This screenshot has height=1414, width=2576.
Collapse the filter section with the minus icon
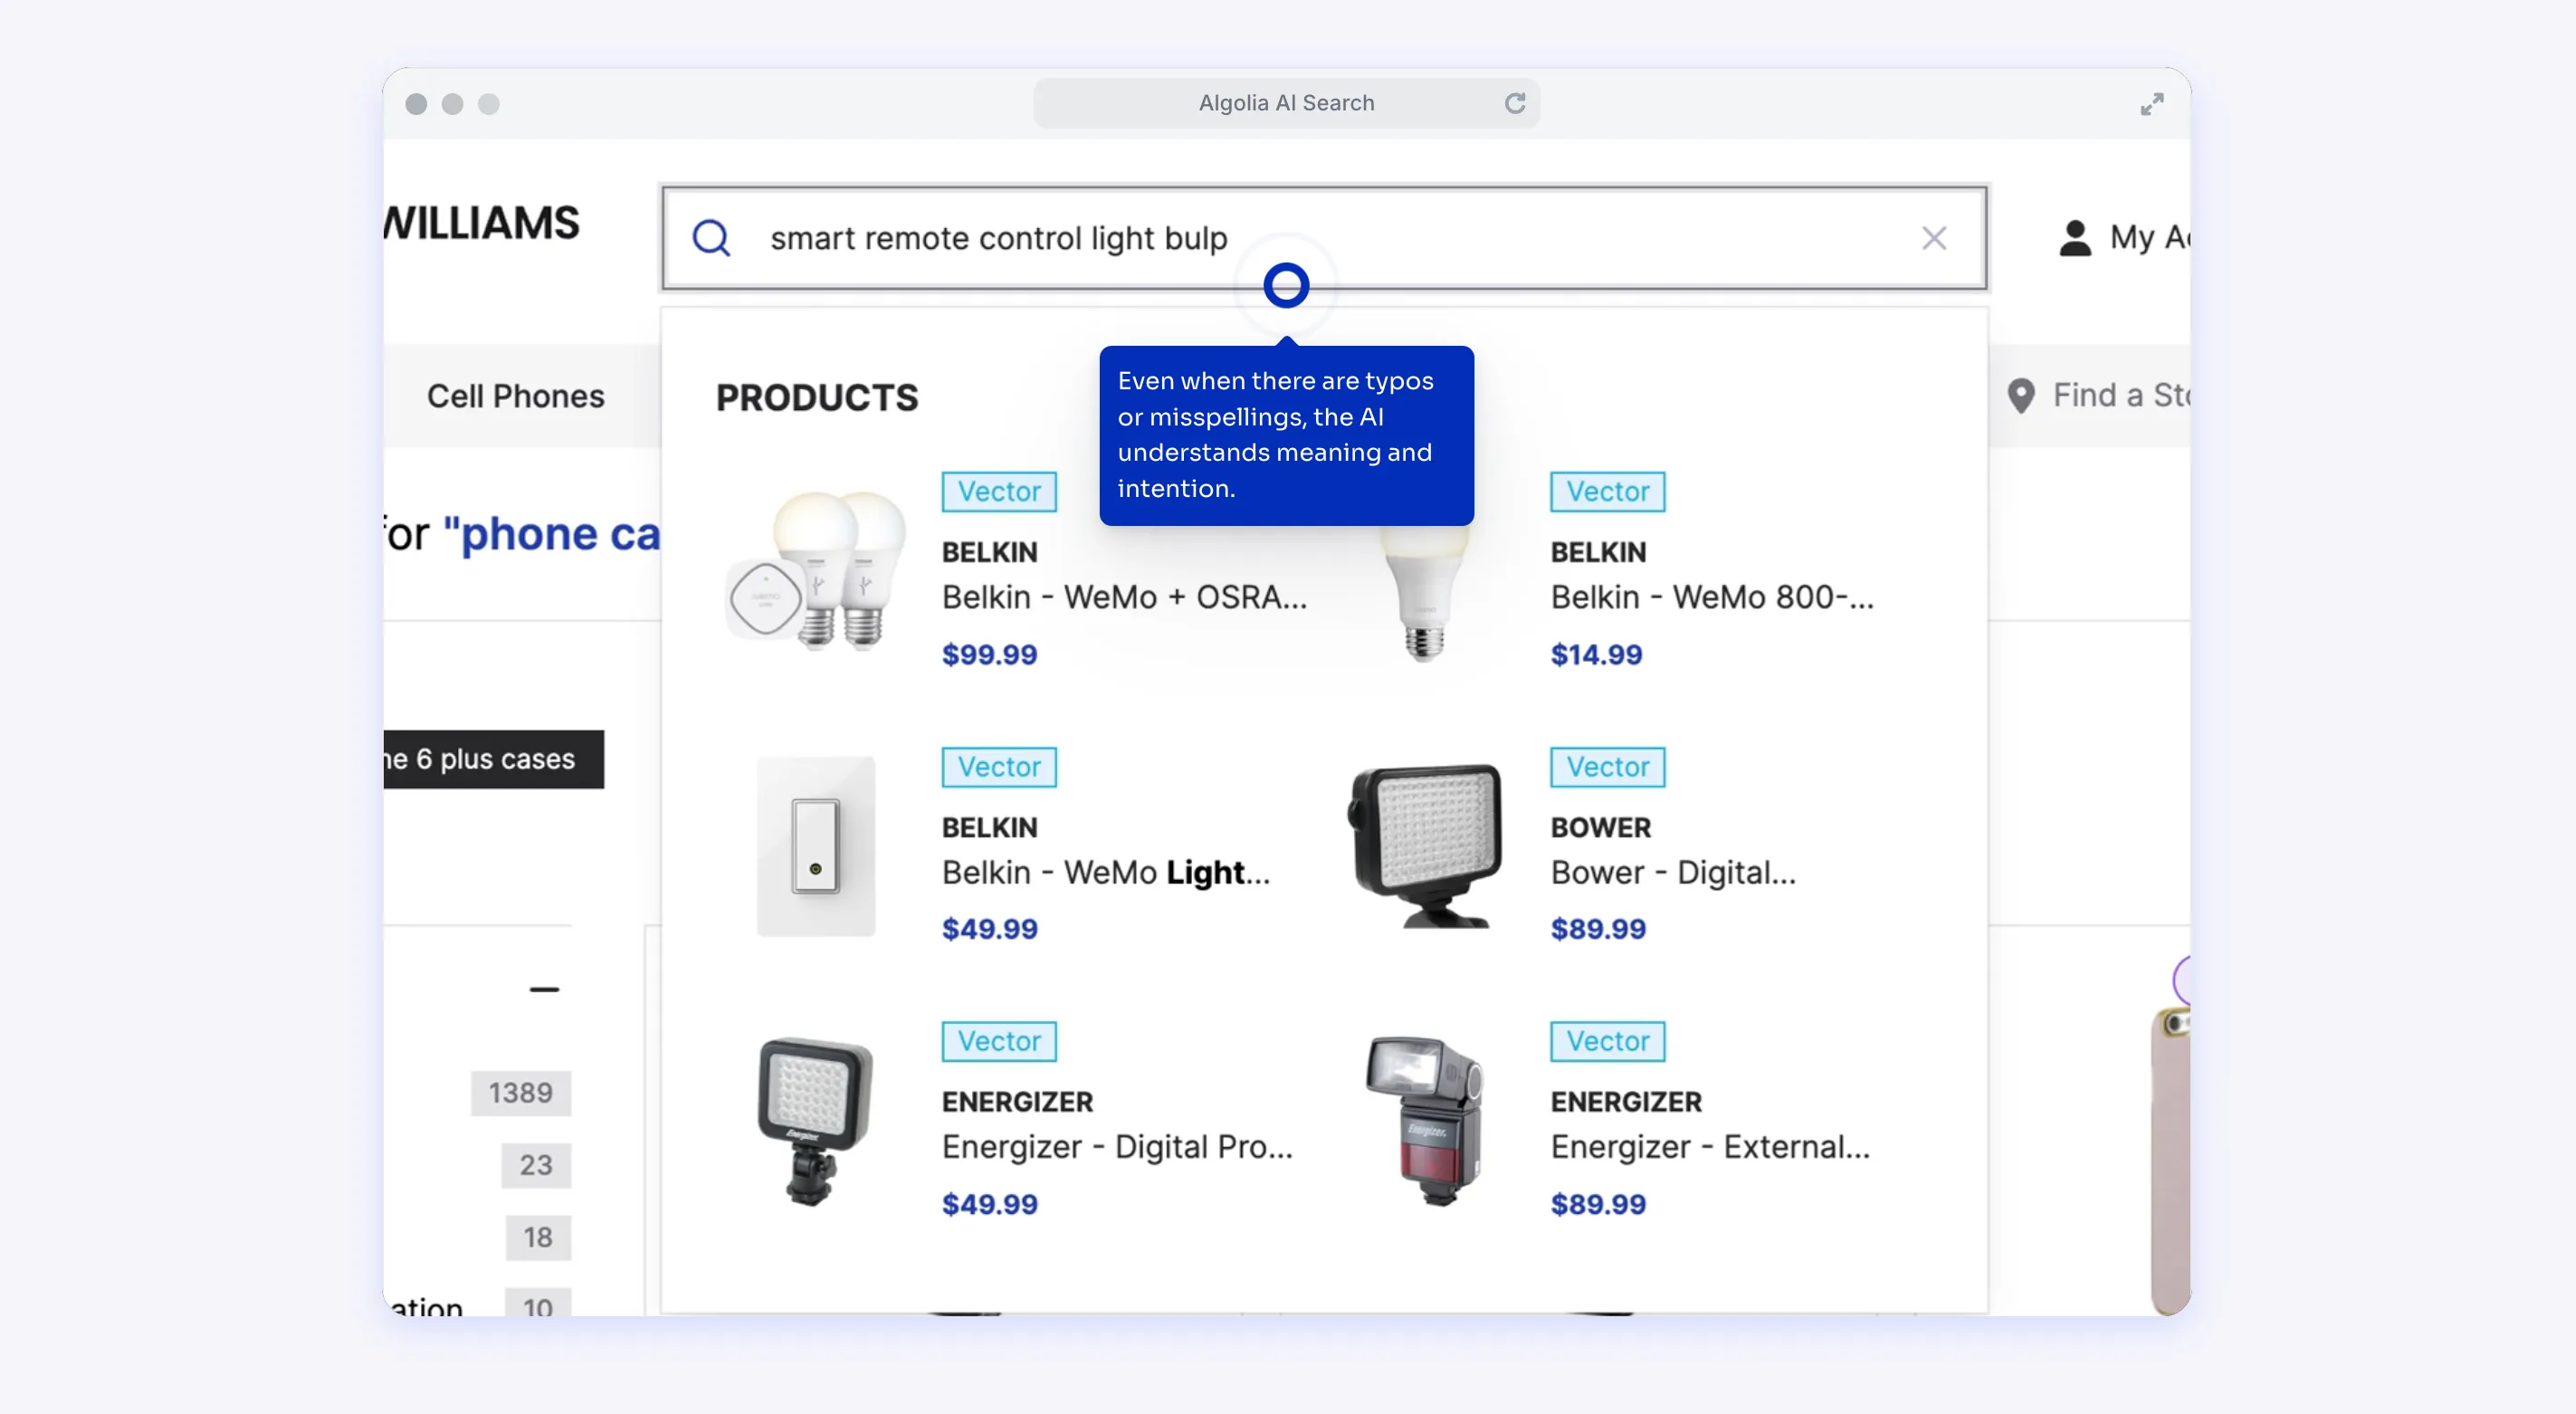544,989
